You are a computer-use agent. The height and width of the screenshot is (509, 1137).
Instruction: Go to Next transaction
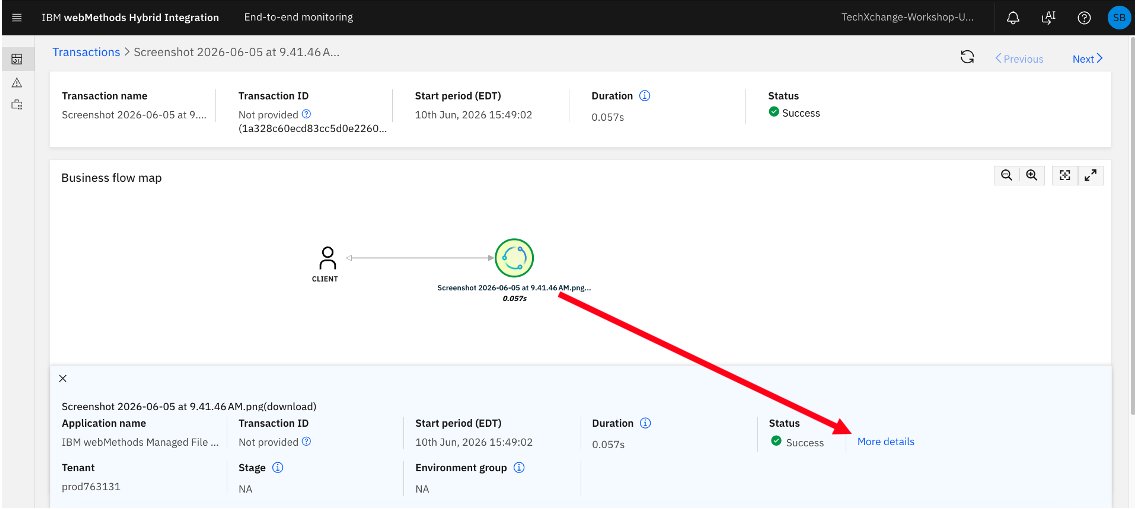click(1088, 59)
